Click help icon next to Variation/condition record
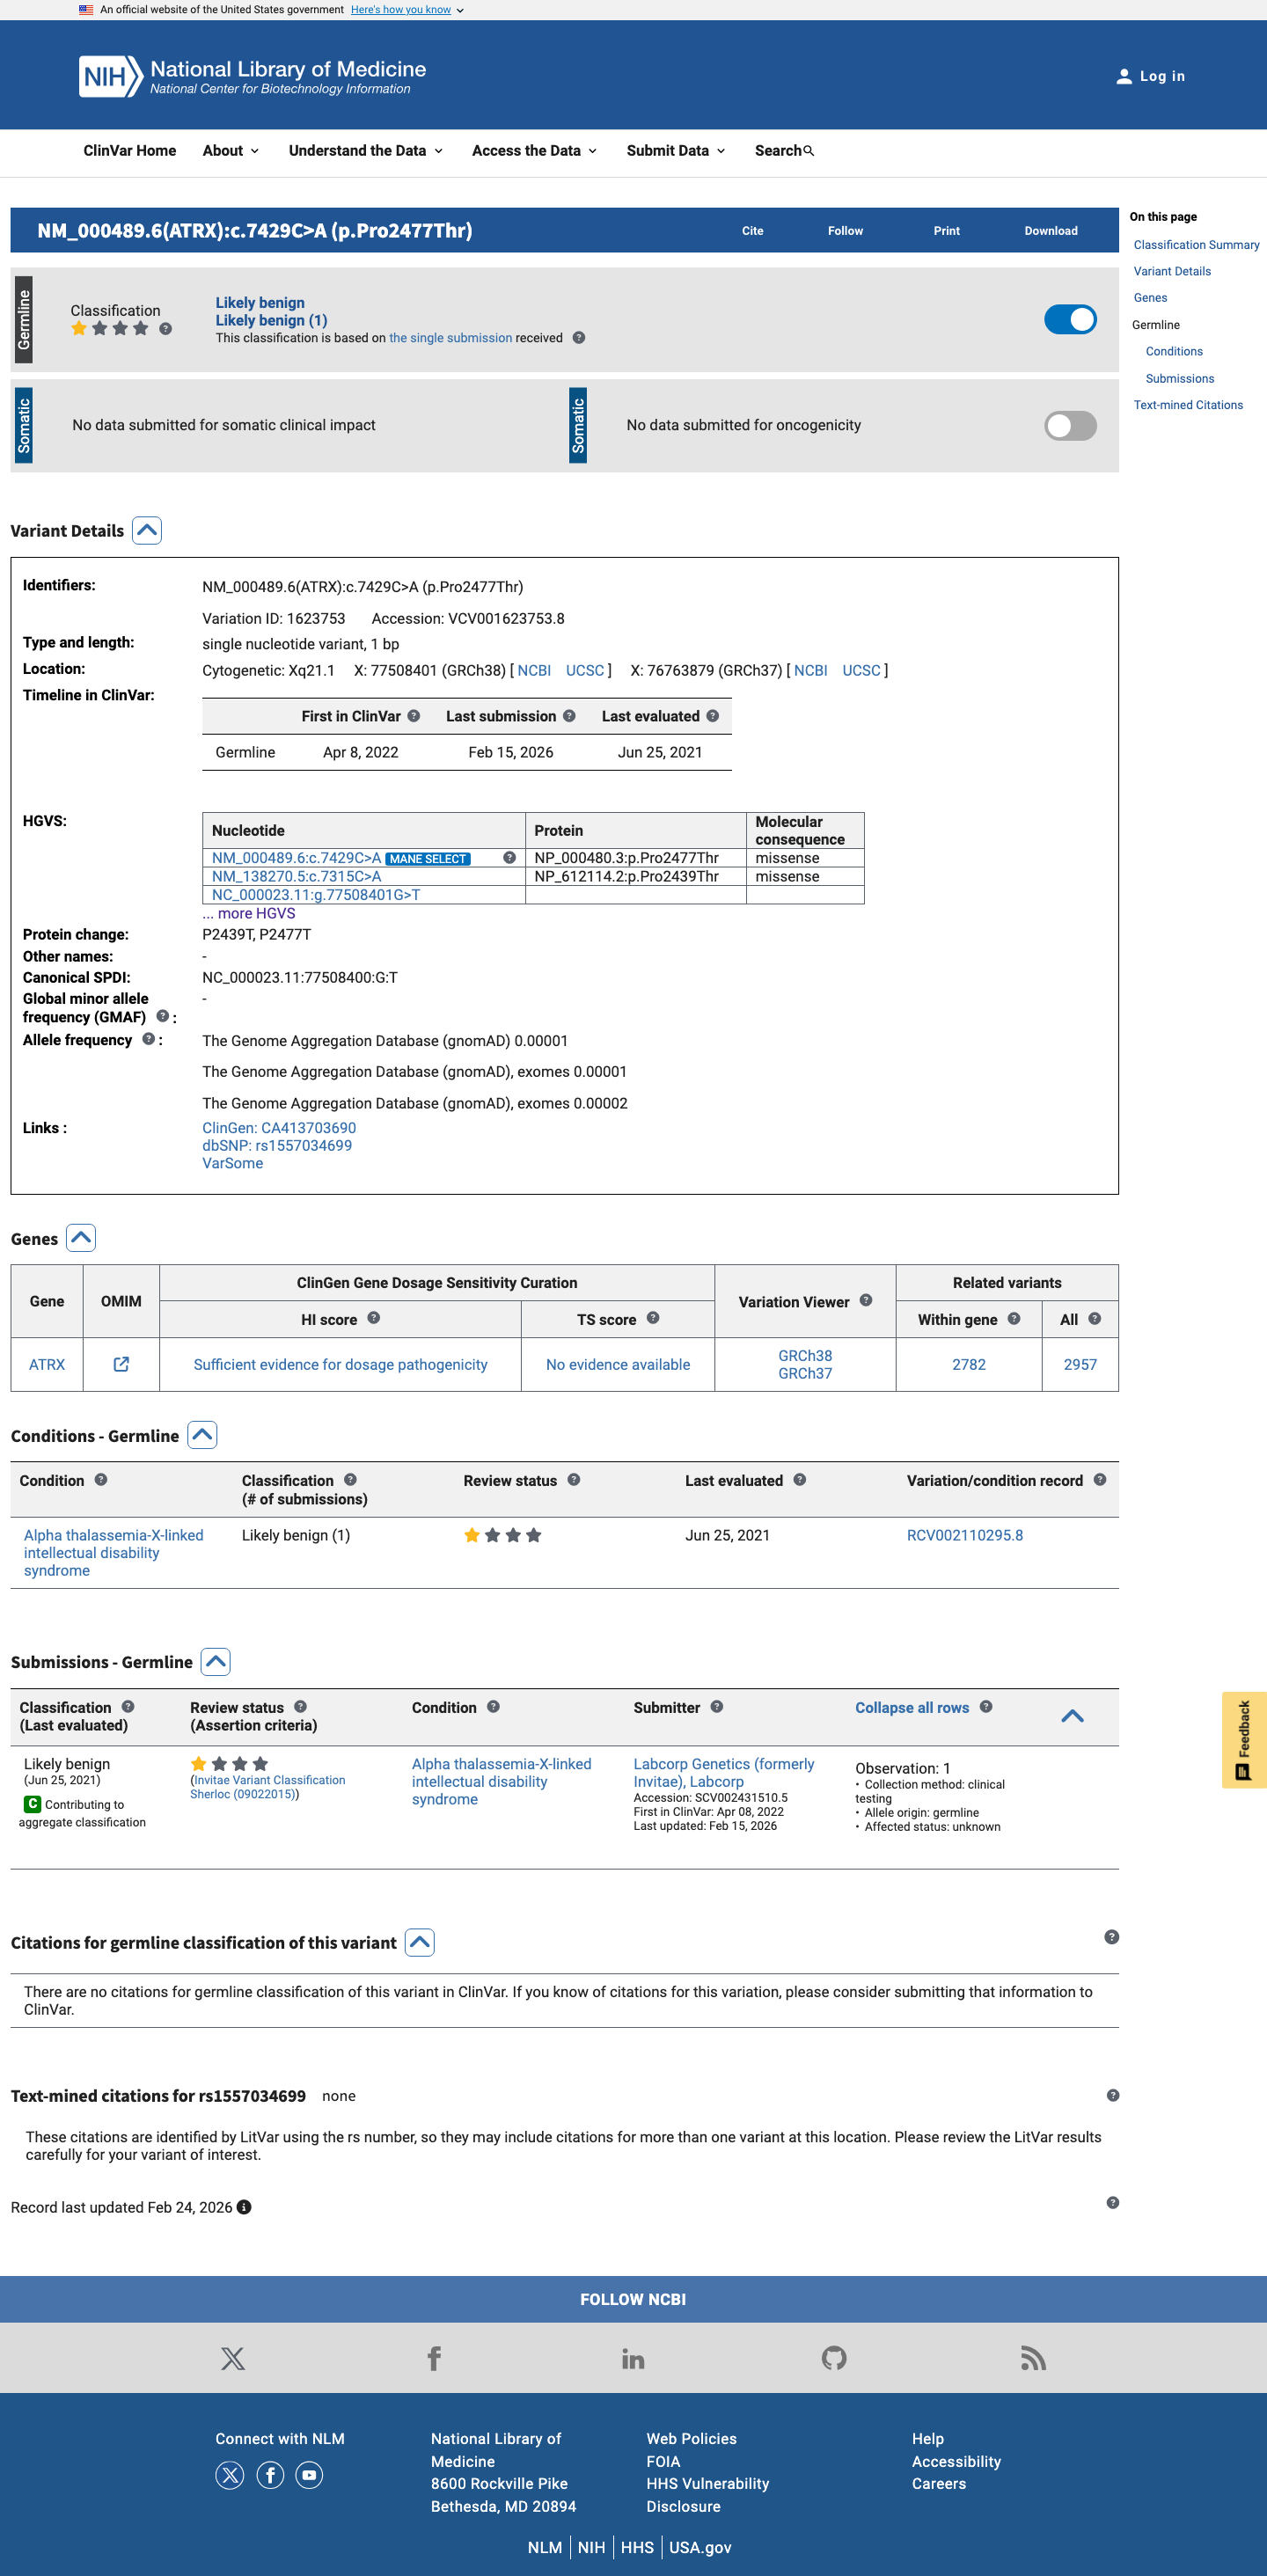Screen dimensions: 1267x2576 tap(1100, 1479)
